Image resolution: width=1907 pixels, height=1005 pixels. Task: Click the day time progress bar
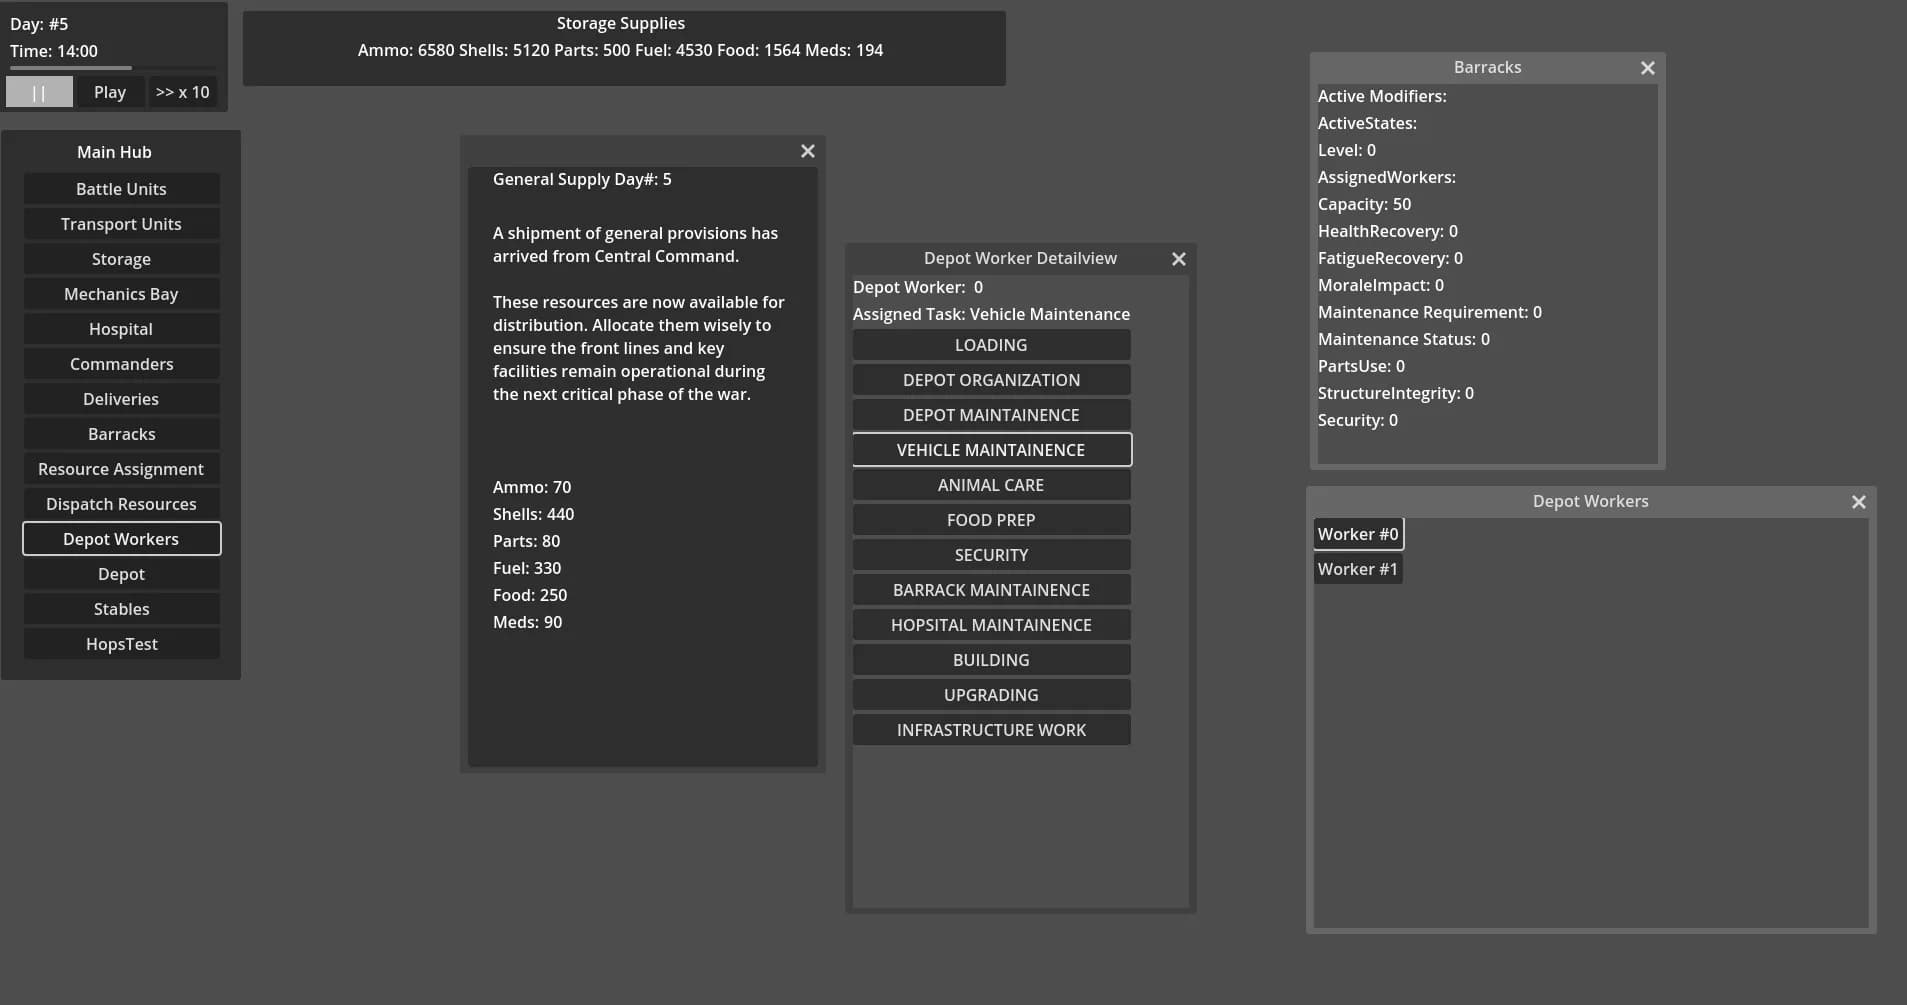113,68
